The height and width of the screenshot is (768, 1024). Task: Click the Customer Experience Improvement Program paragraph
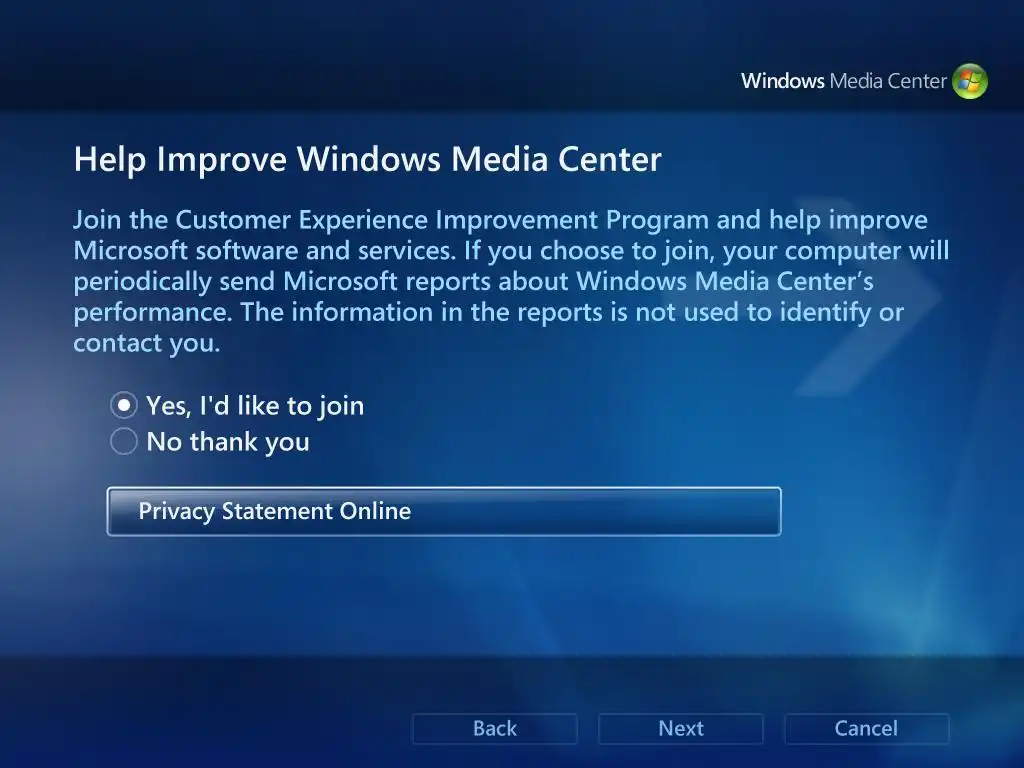(511, 281)
